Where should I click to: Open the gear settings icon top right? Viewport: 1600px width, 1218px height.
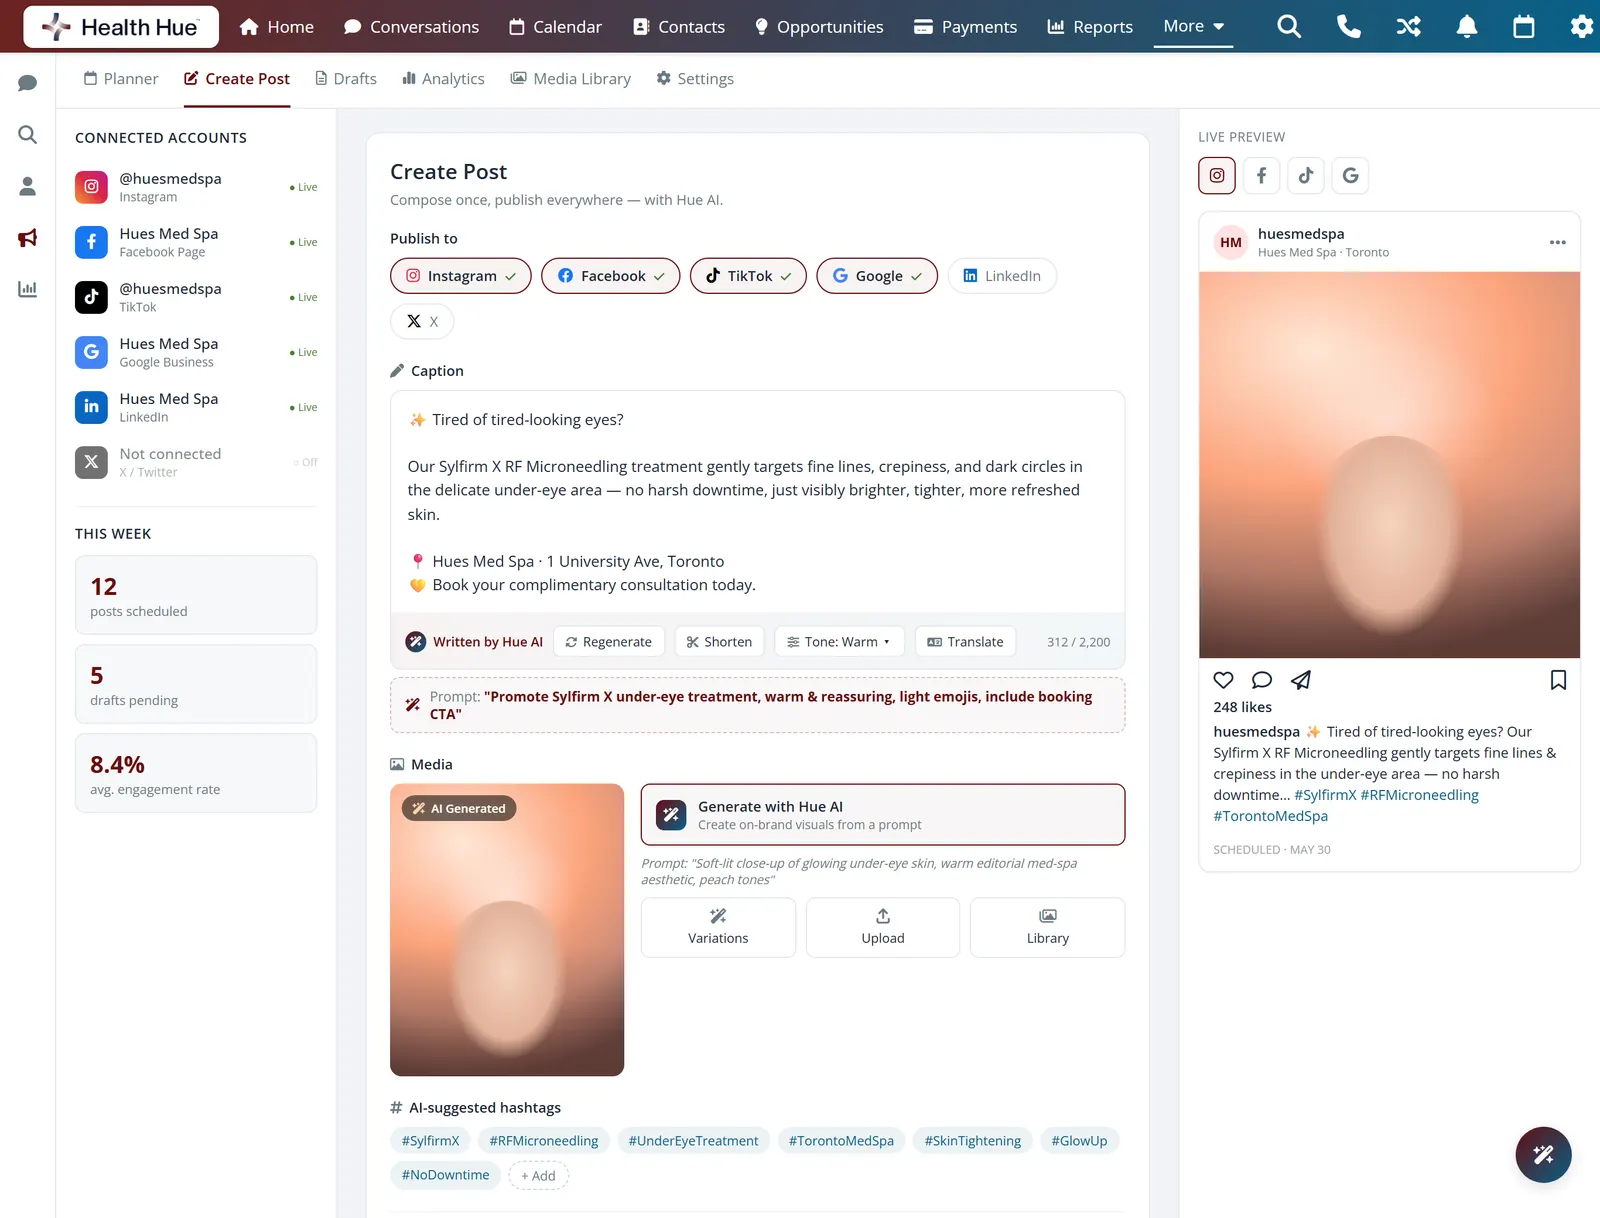(1581, 27)
